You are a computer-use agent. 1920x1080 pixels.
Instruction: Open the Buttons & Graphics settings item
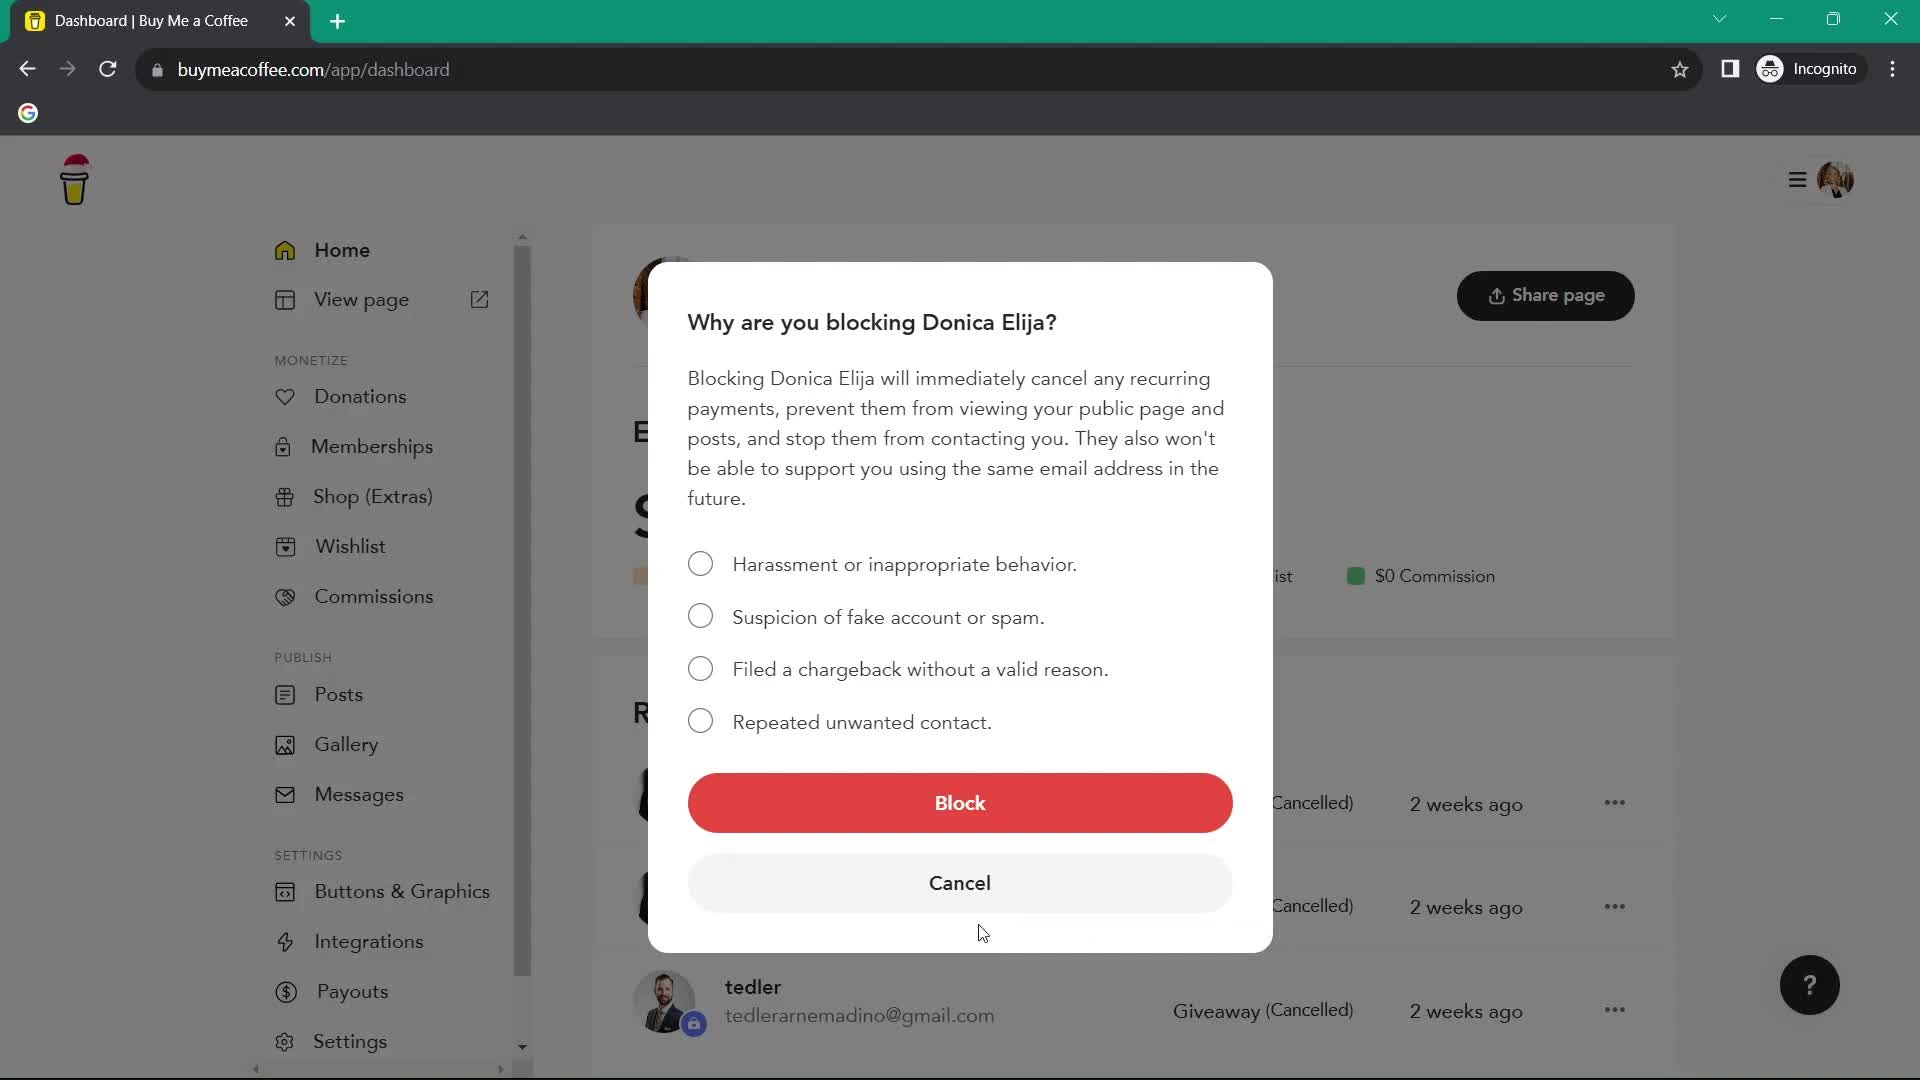402,891
